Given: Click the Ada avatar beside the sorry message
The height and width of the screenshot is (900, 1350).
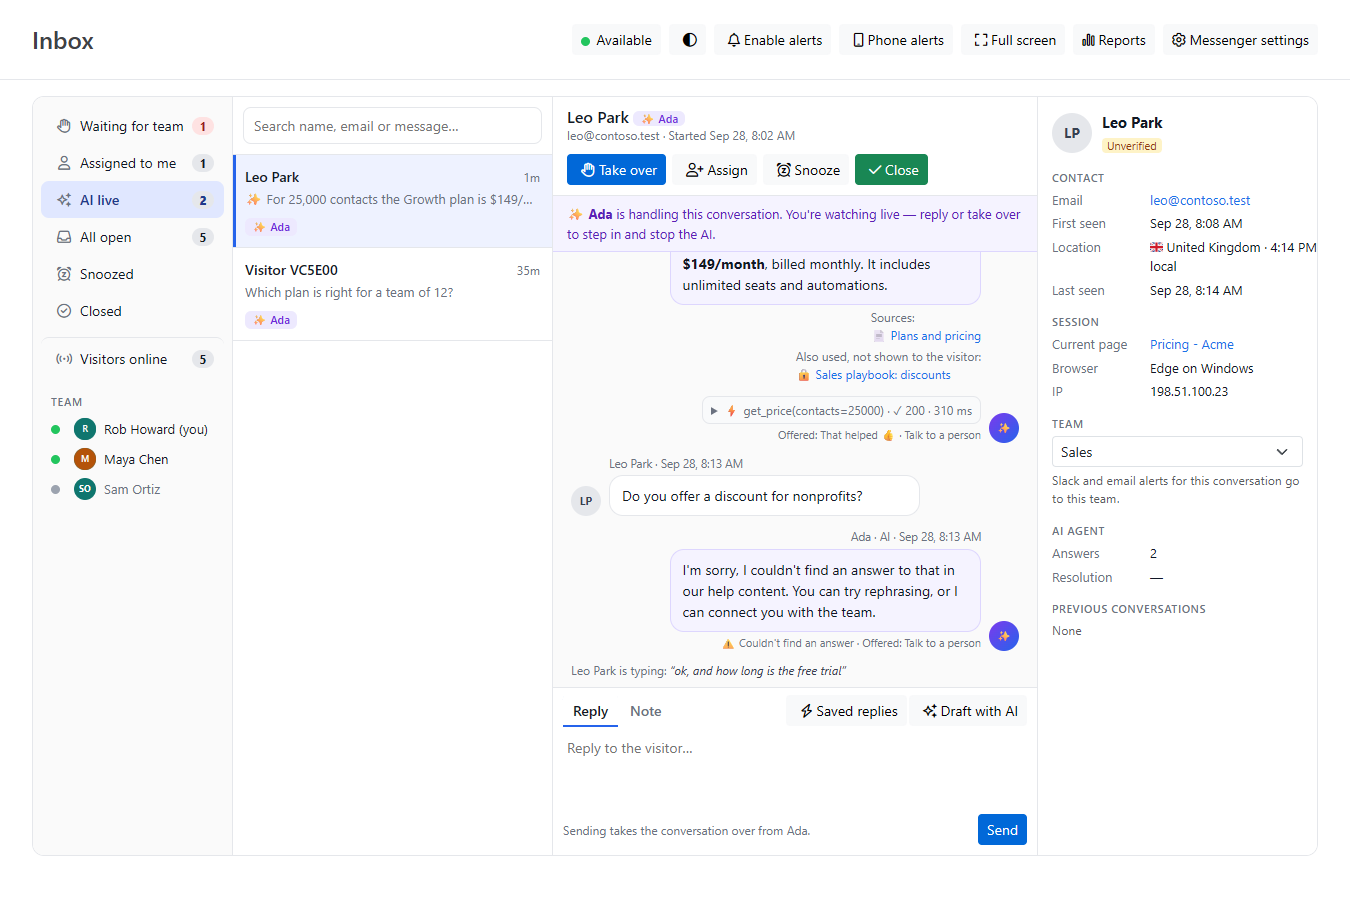Looking at the screenshot, I should (x=1004, y=636).
